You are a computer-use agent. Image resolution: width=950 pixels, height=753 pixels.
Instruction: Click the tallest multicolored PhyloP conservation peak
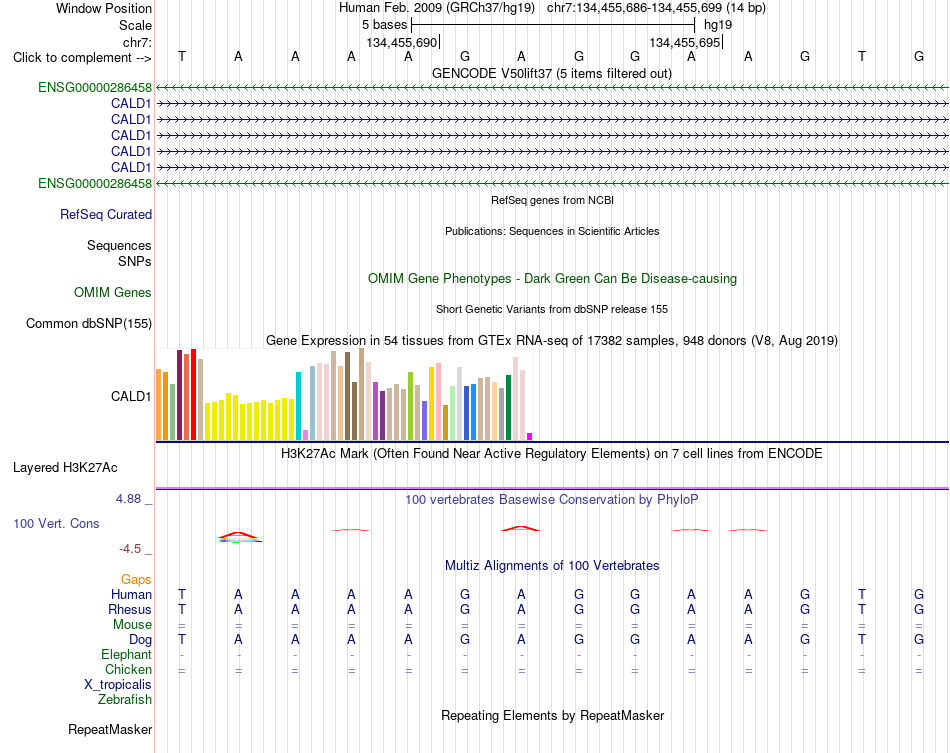tap(239, 537)
